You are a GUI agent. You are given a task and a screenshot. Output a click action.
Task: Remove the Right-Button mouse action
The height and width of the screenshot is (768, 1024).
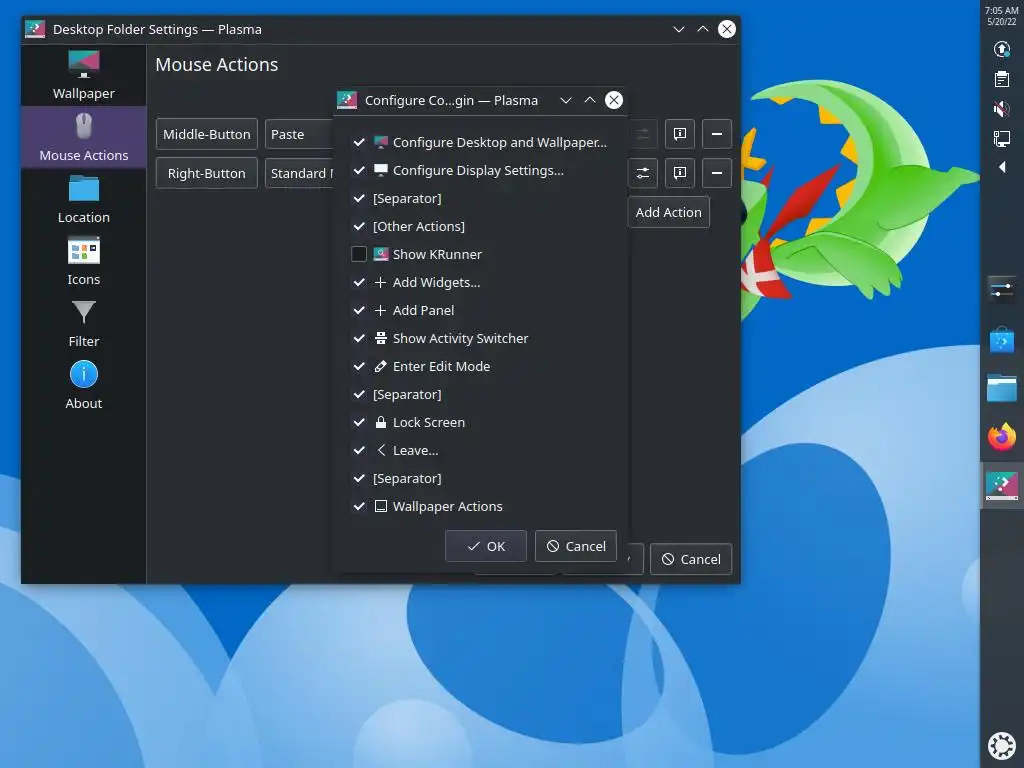(x=716, y=173)
